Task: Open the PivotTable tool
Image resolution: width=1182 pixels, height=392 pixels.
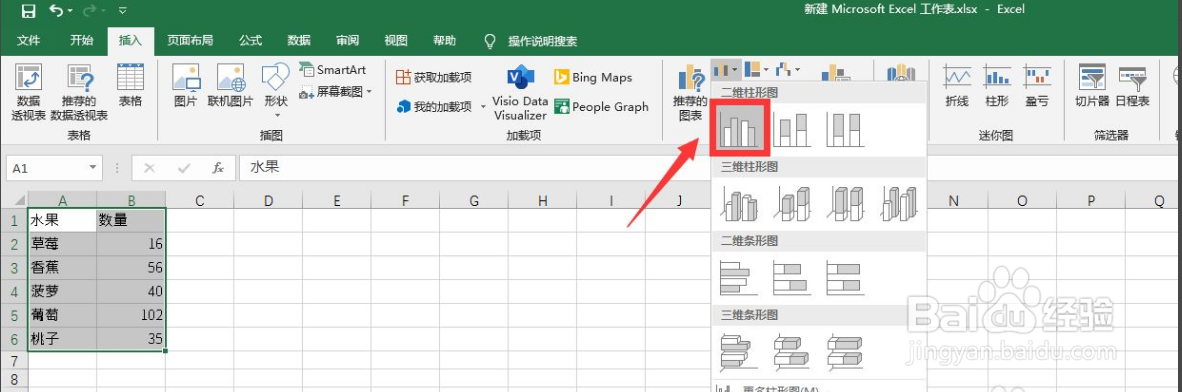Action: coord(28,92)
